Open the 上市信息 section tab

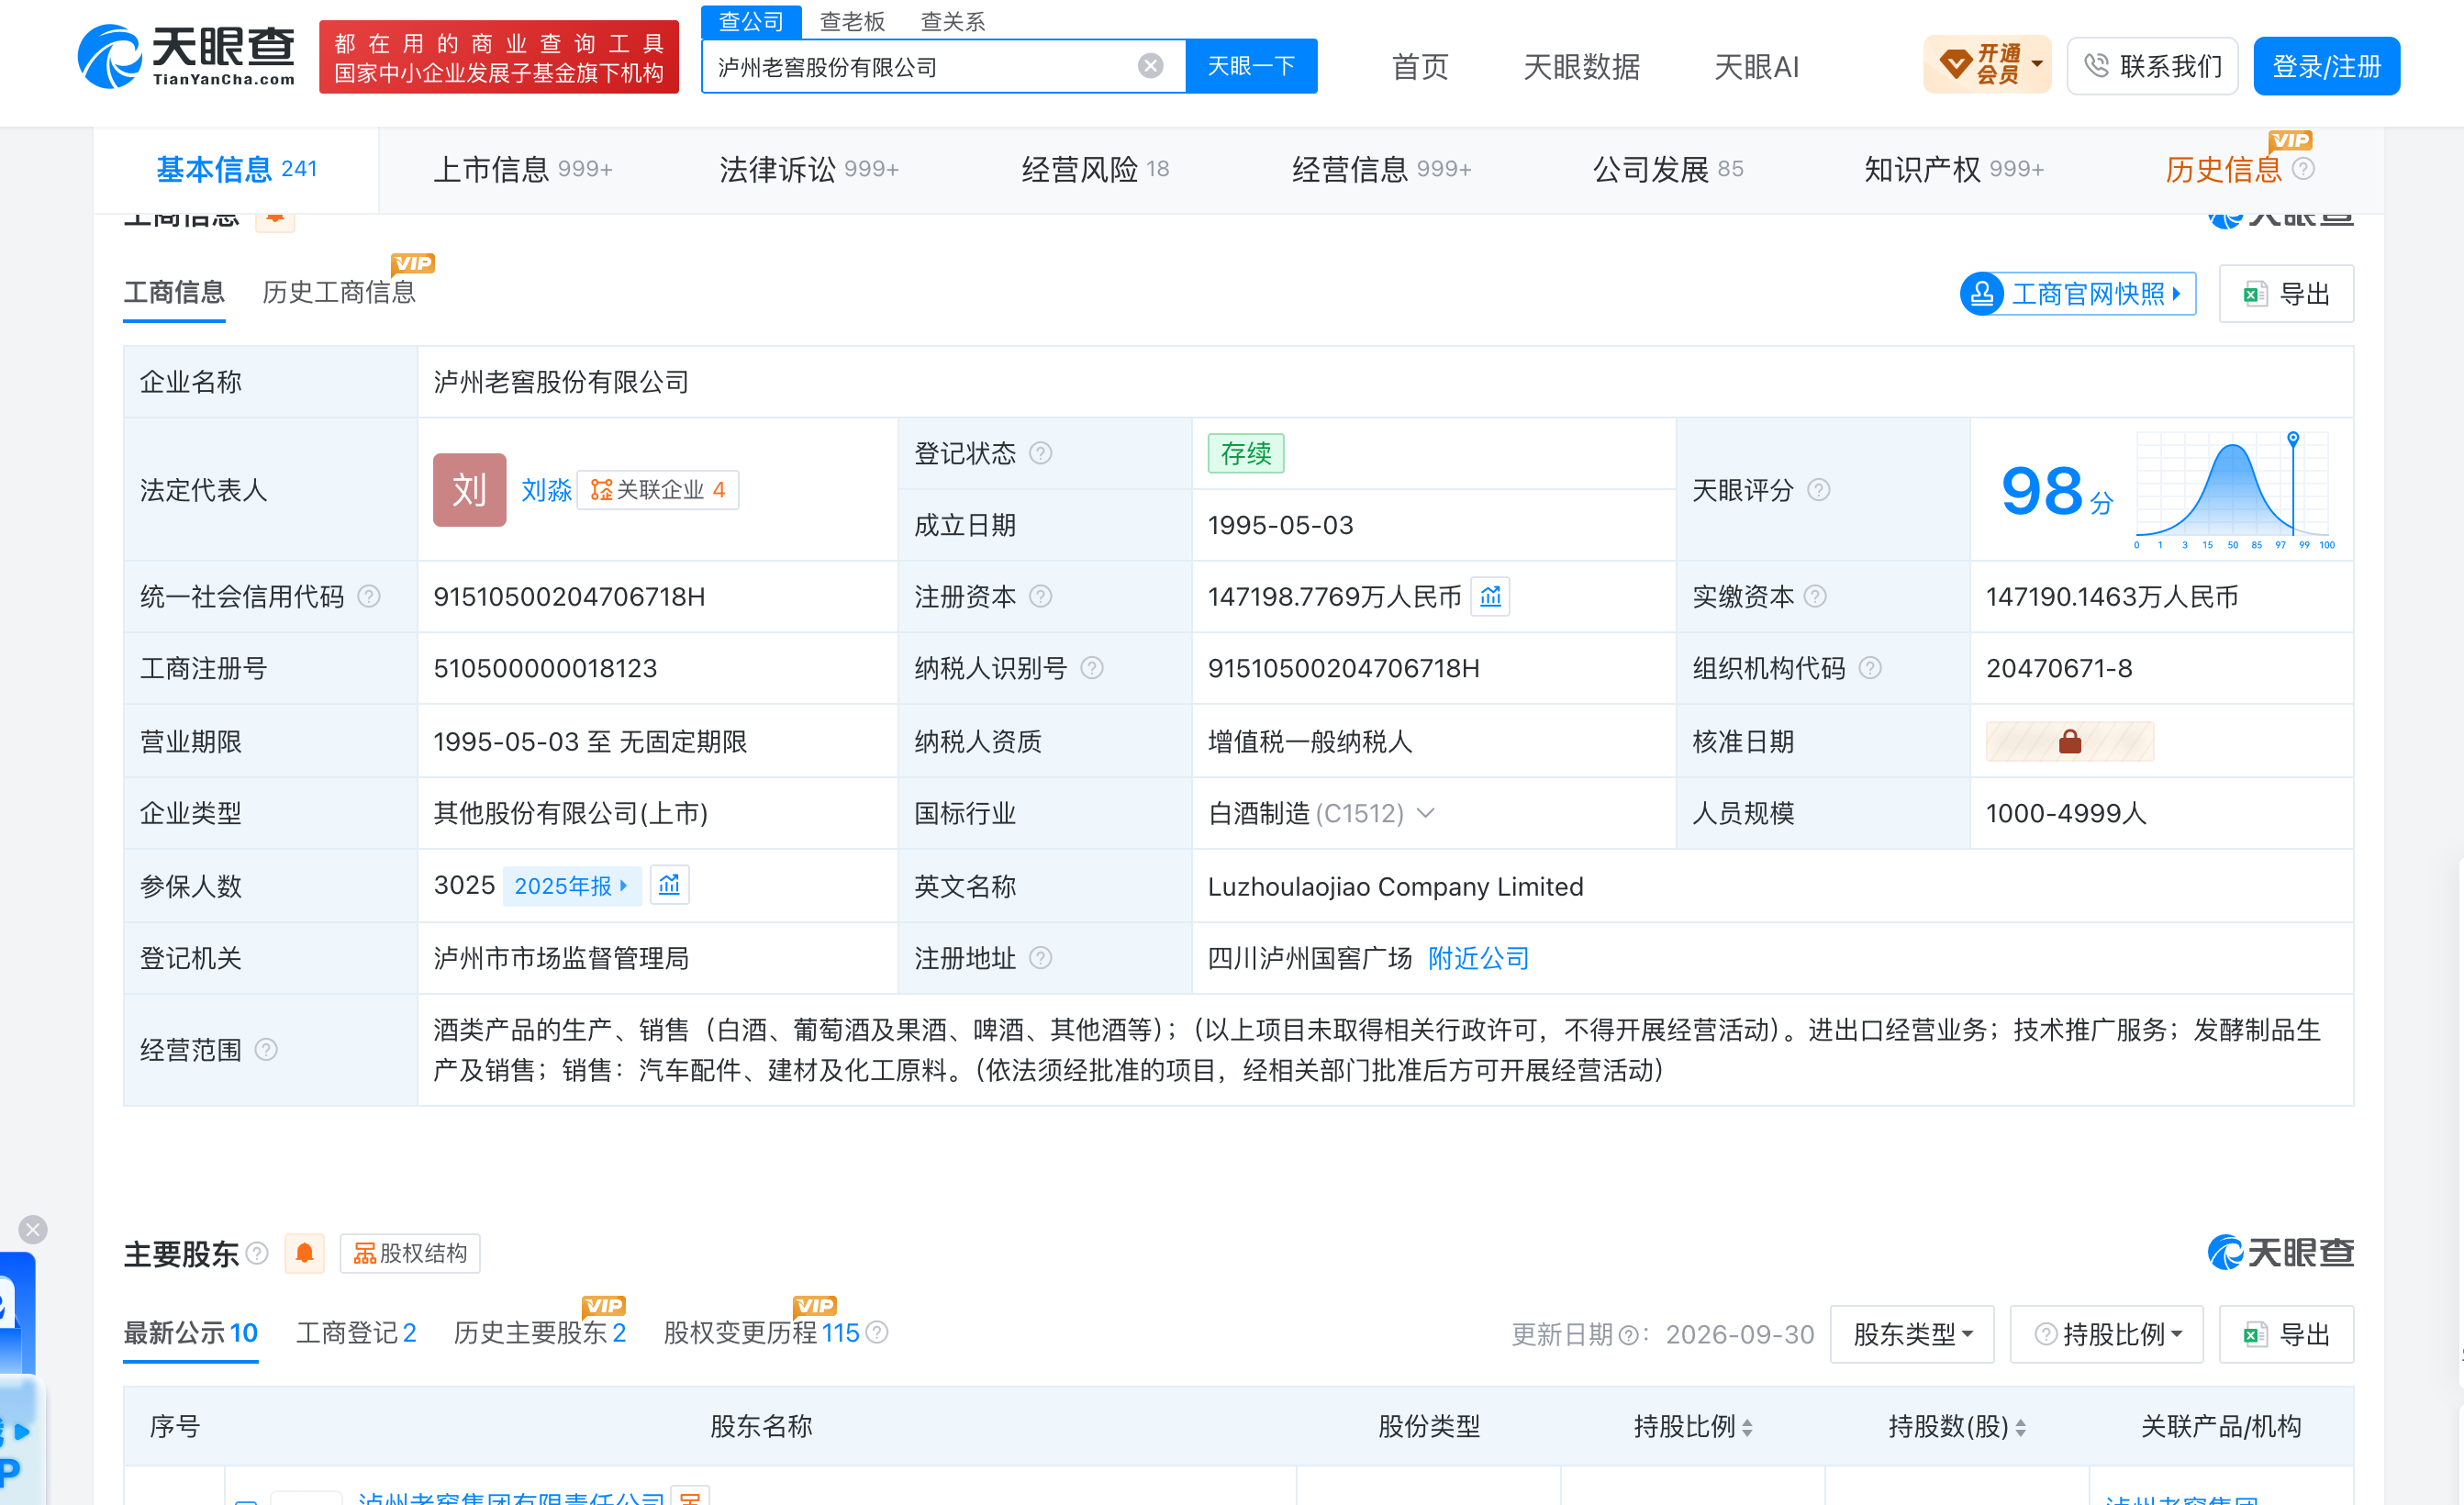coord(522,169)
